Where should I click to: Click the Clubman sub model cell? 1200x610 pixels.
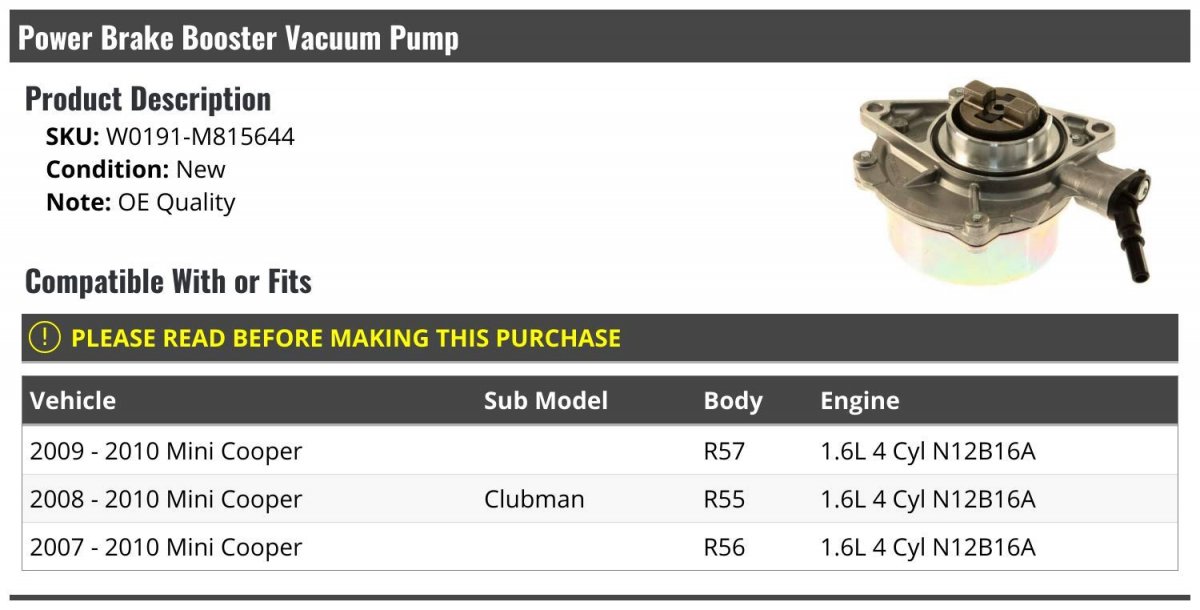point(534,499)
